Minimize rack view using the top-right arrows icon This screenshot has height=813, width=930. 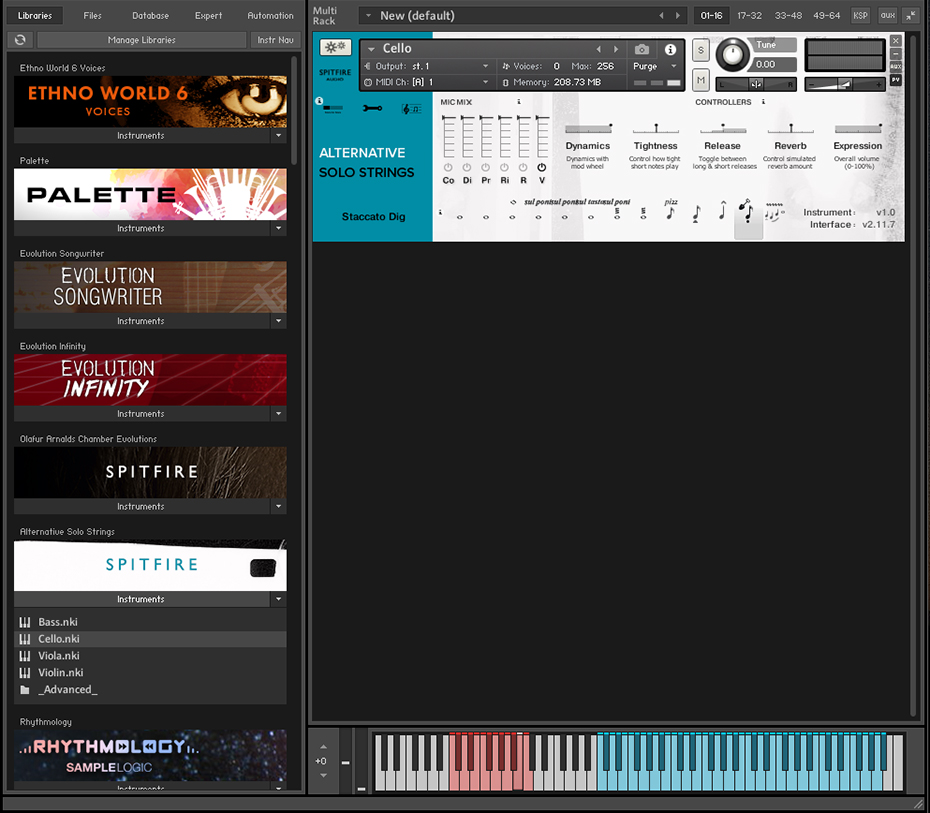[910, 15]
